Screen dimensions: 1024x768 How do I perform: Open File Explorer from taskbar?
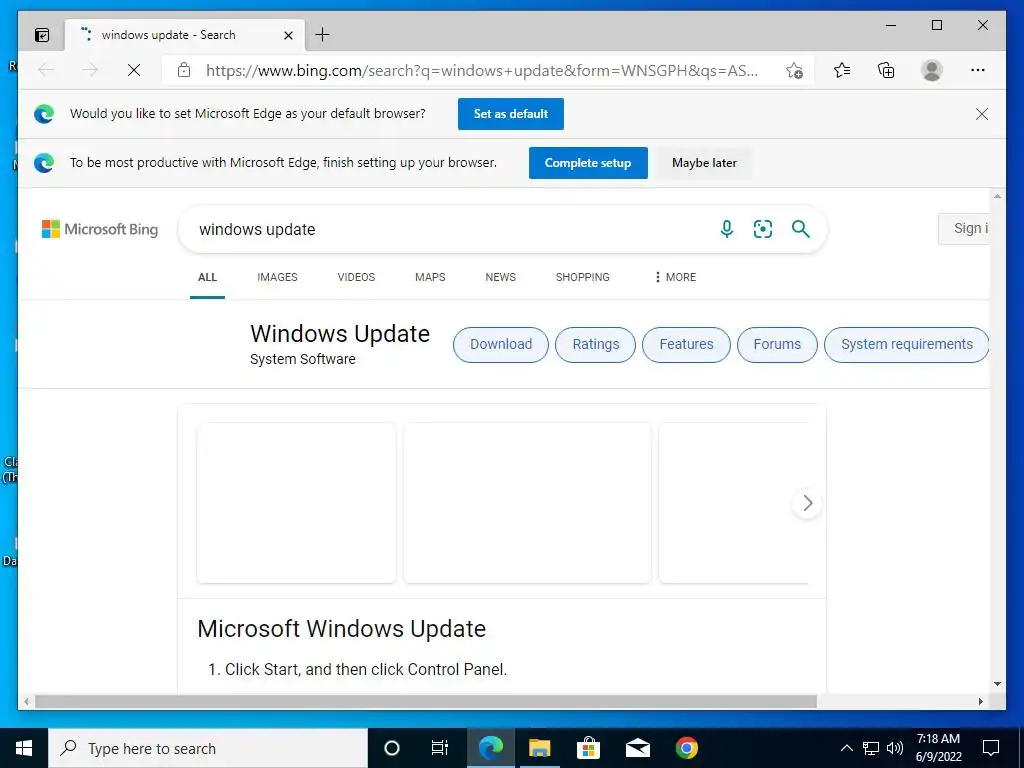pos(539,748)
